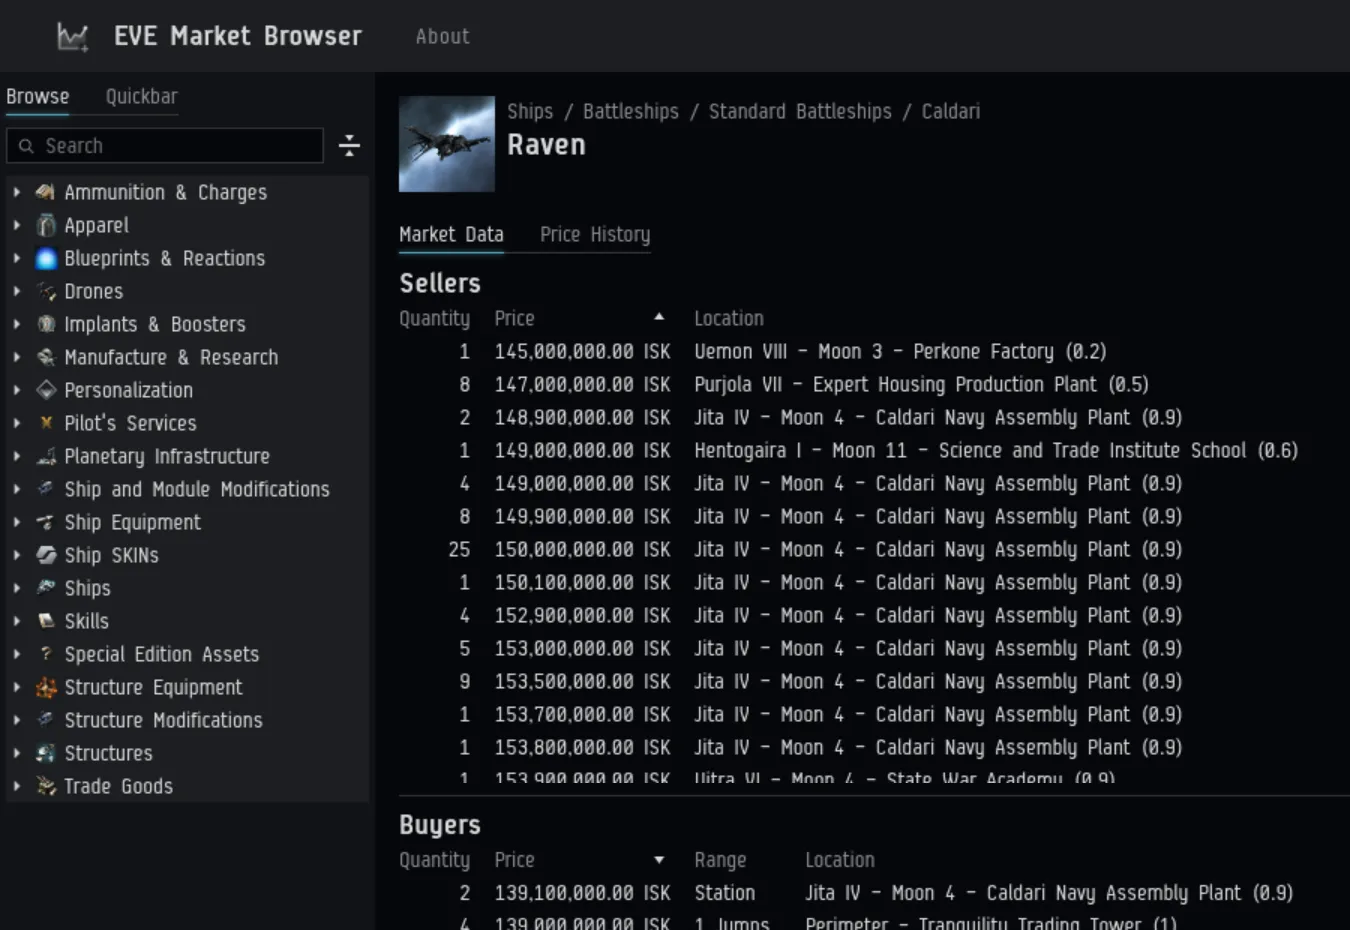Click the Ship Equipment category icon
1350x930 pixels.
[45, 522]
